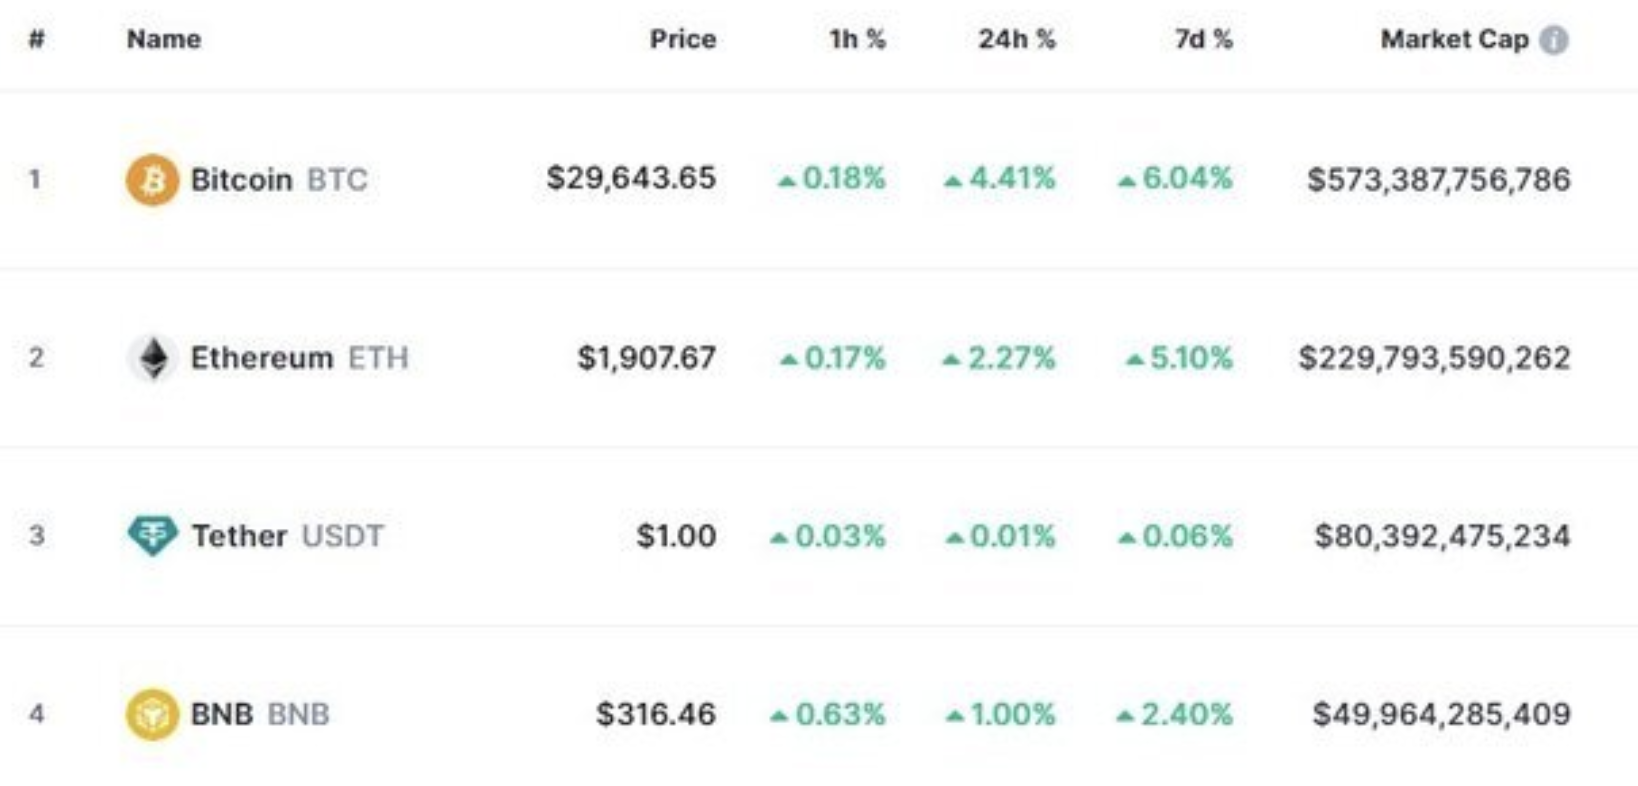Screen dimensions: 1638x786
Task: Sort by 7d % column header
Action: point(1203,39)
